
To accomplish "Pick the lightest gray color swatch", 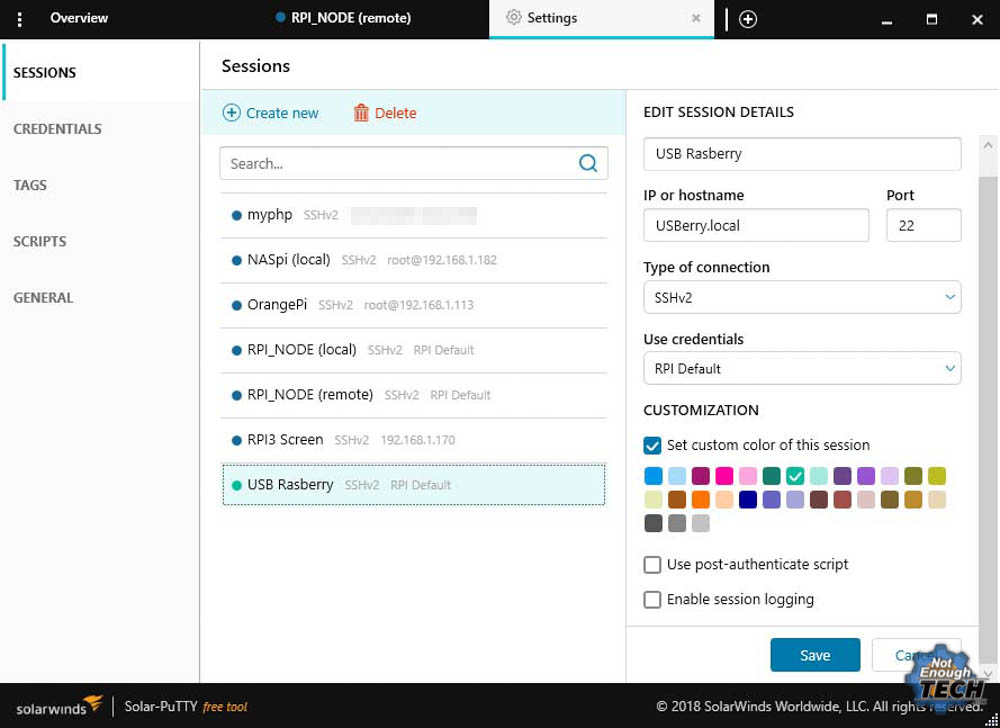I will click(700, 523).
